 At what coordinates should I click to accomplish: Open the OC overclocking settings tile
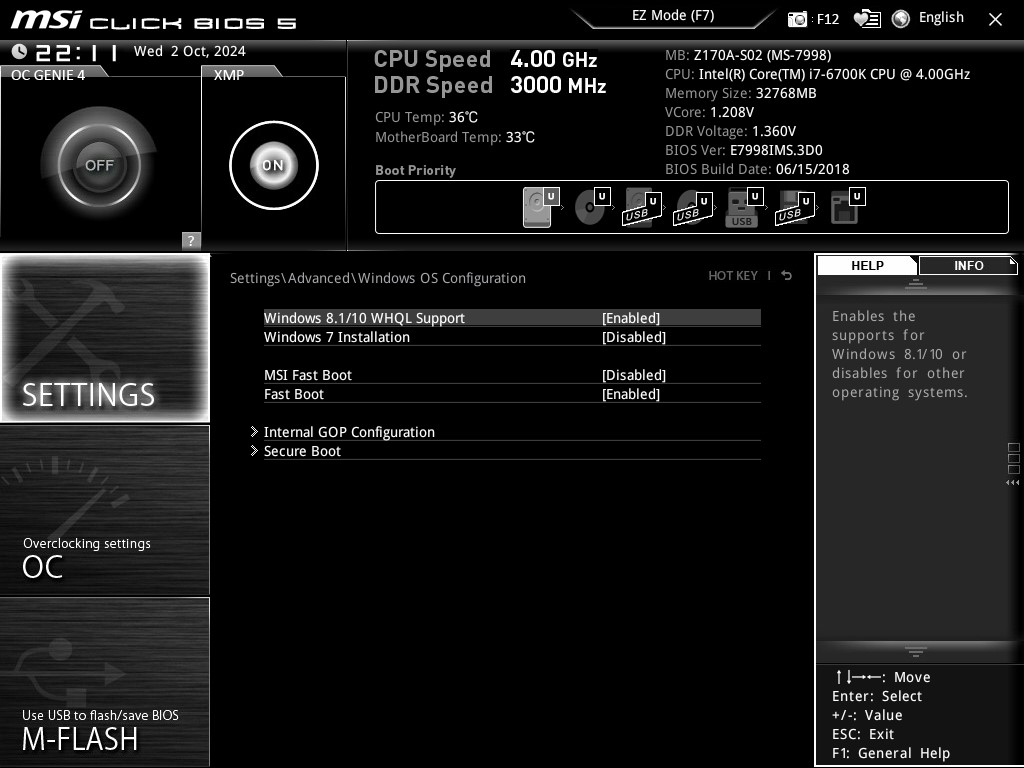(x=105, y=510)
